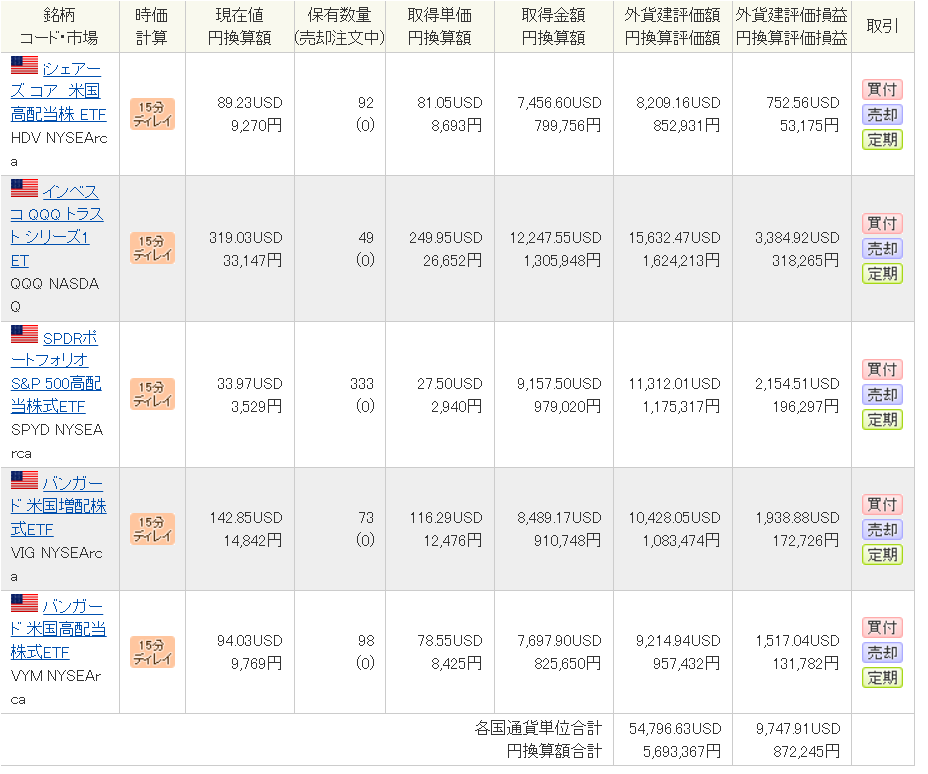The width and height of the screenshot is (928, 774).
Task: Click the 15,632.47USD valuation amount
Action: (675, 238)
